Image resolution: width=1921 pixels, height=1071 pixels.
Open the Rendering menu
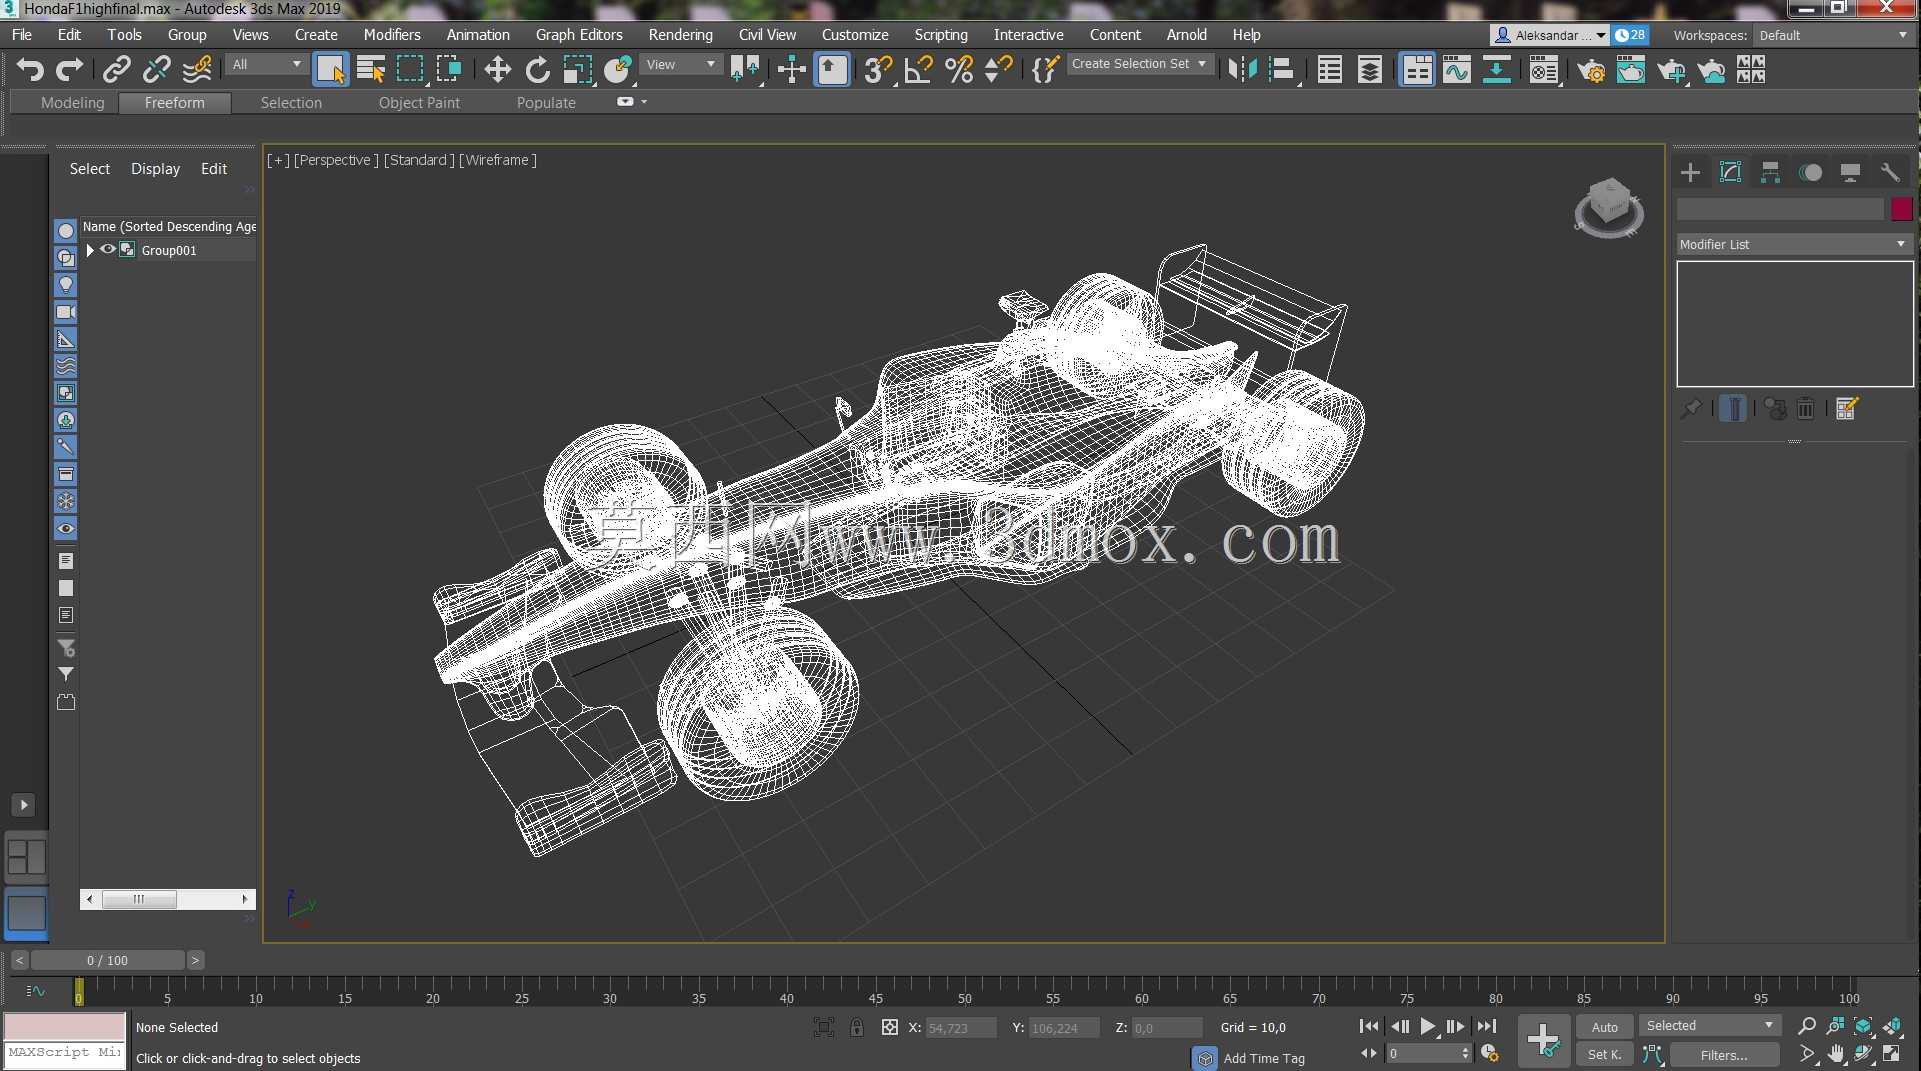click(680, 35)
